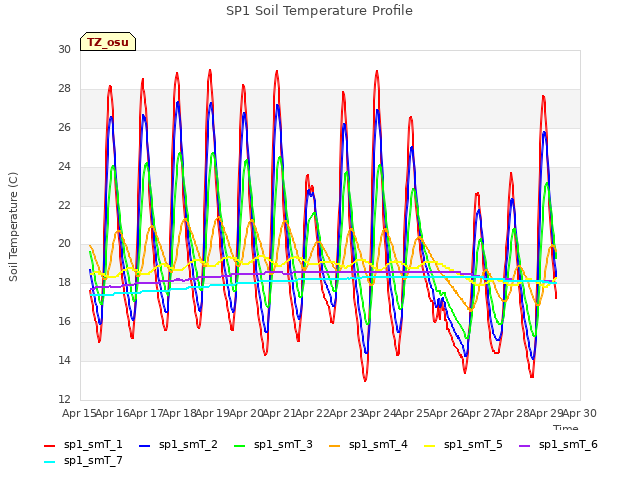Click the orange sp1_smT_4 legend swatch
The height and width of the screenshot is (480, 640).
pyautogui.click(x=335, y=446)
